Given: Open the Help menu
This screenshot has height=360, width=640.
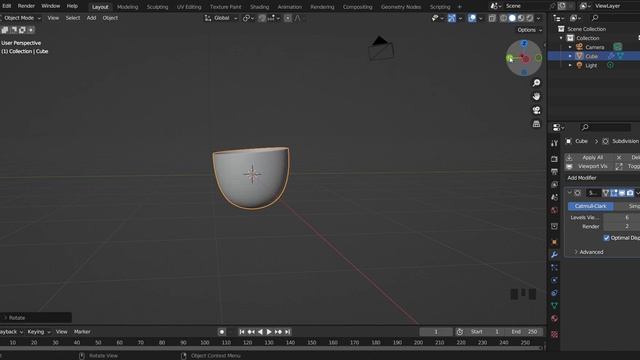Looking at the screenshot, I should [72, 6].
